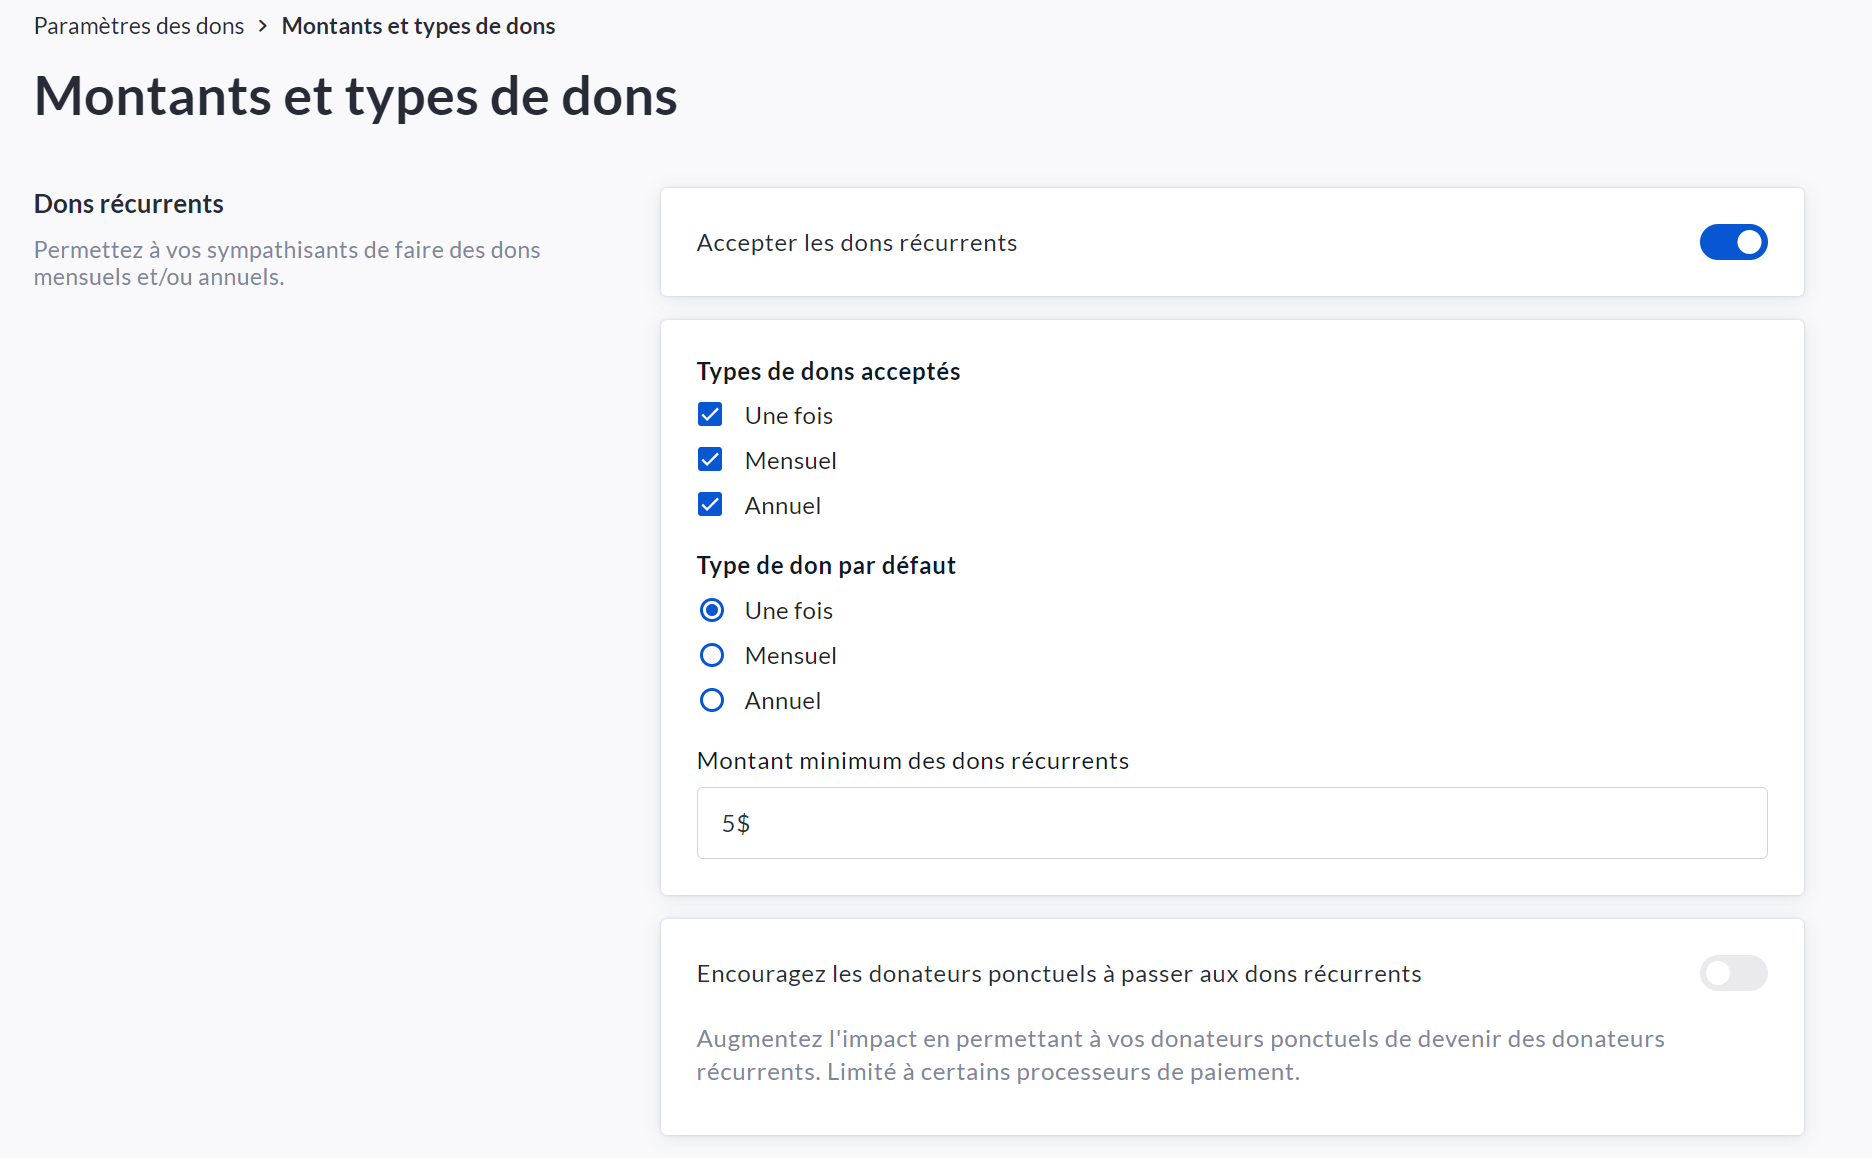
Task: Click the Type de don par défaut heading
Action: (x=826, y=565)
